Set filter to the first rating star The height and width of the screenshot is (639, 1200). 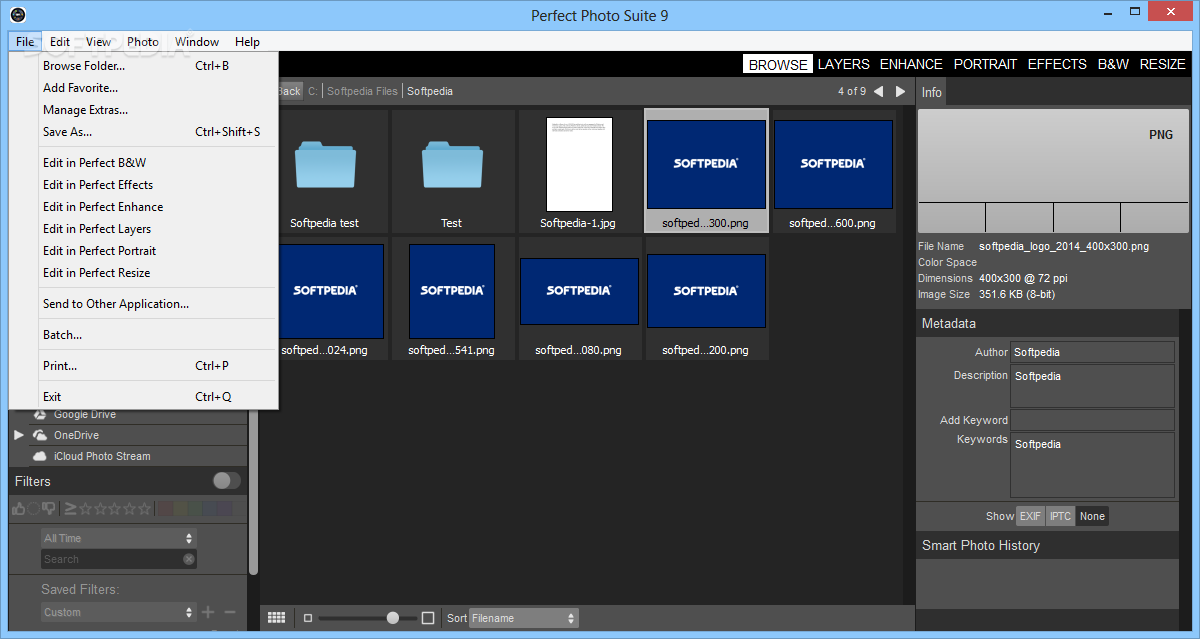pyautogui.click(x=85, y=508)
